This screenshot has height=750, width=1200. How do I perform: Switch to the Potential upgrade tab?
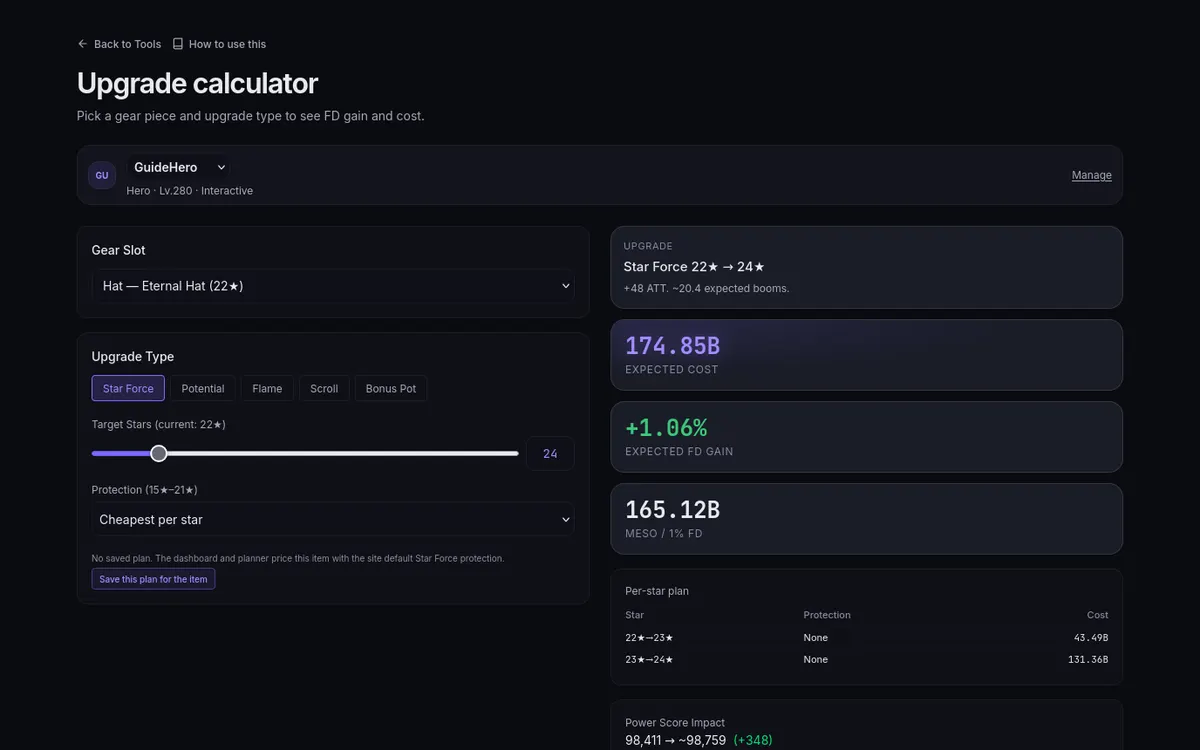pos(203,388)
